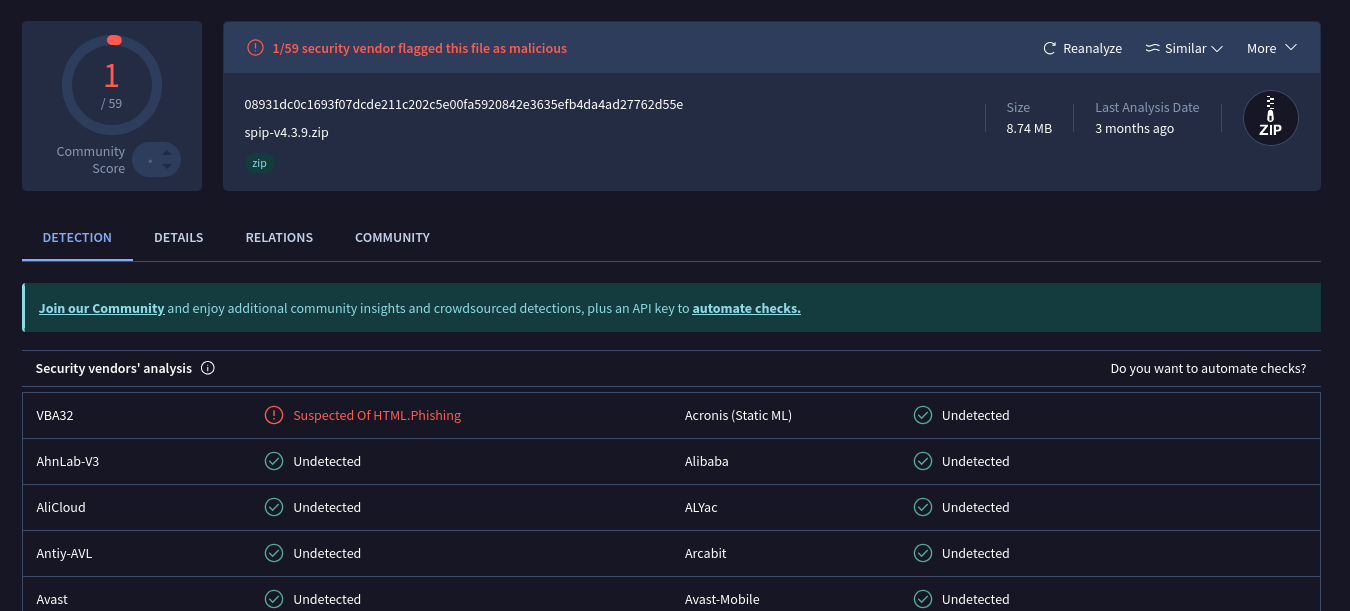Open the Relations tab
Viewport: 1350px width, 611px height.
tap(279, 237)
